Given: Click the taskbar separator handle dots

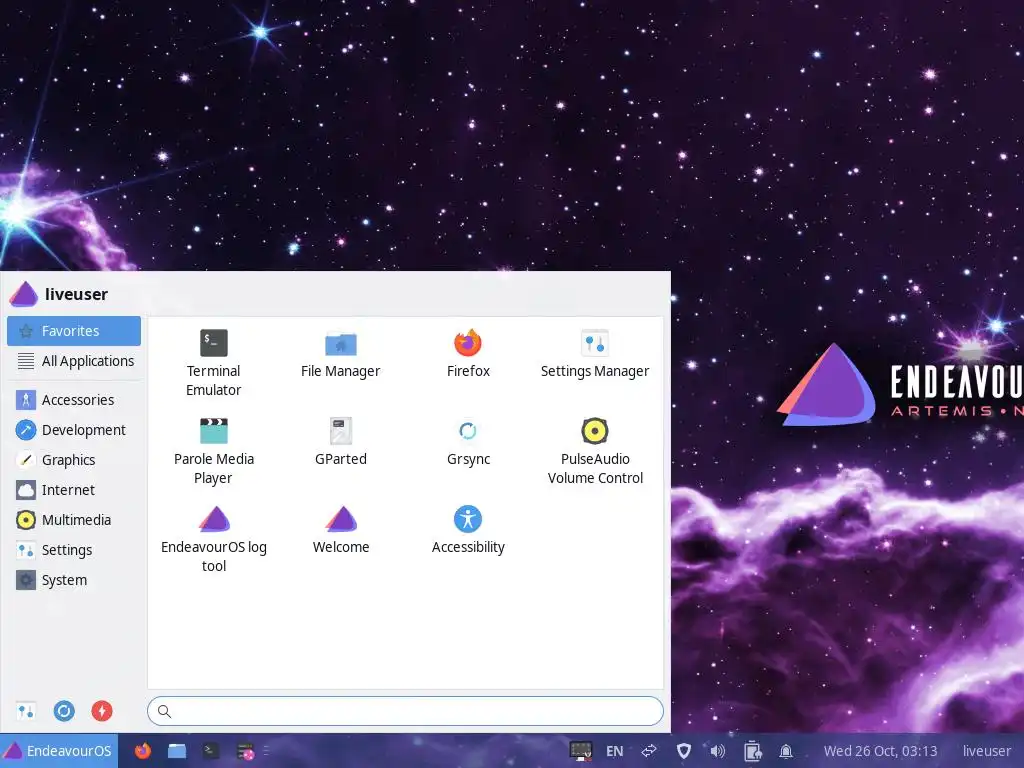Looking at the screenshot, I should [266, 751].
